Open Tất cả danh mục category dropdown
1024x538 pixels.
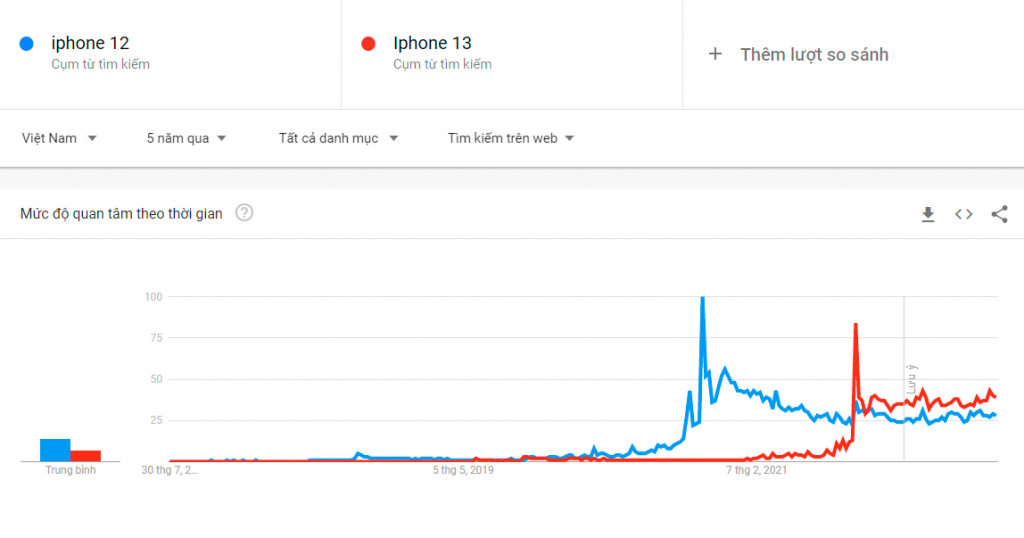(338, 138)
